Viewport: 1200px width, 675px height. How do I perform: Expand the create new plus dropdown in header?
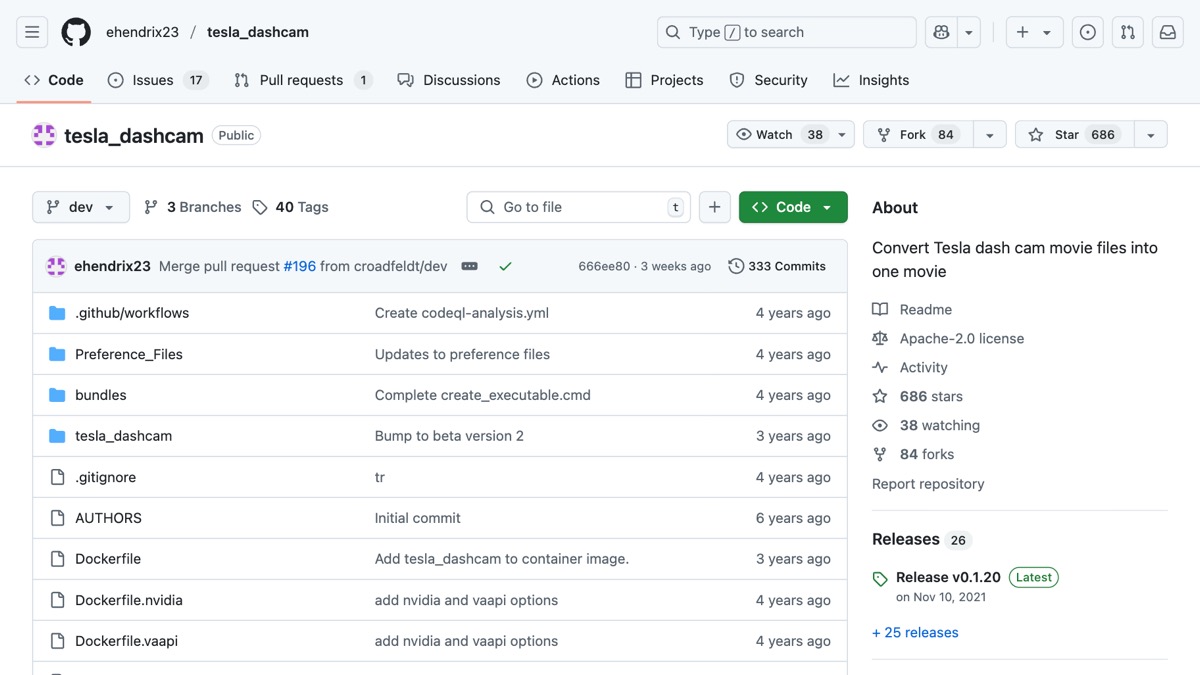(1034, 32)
